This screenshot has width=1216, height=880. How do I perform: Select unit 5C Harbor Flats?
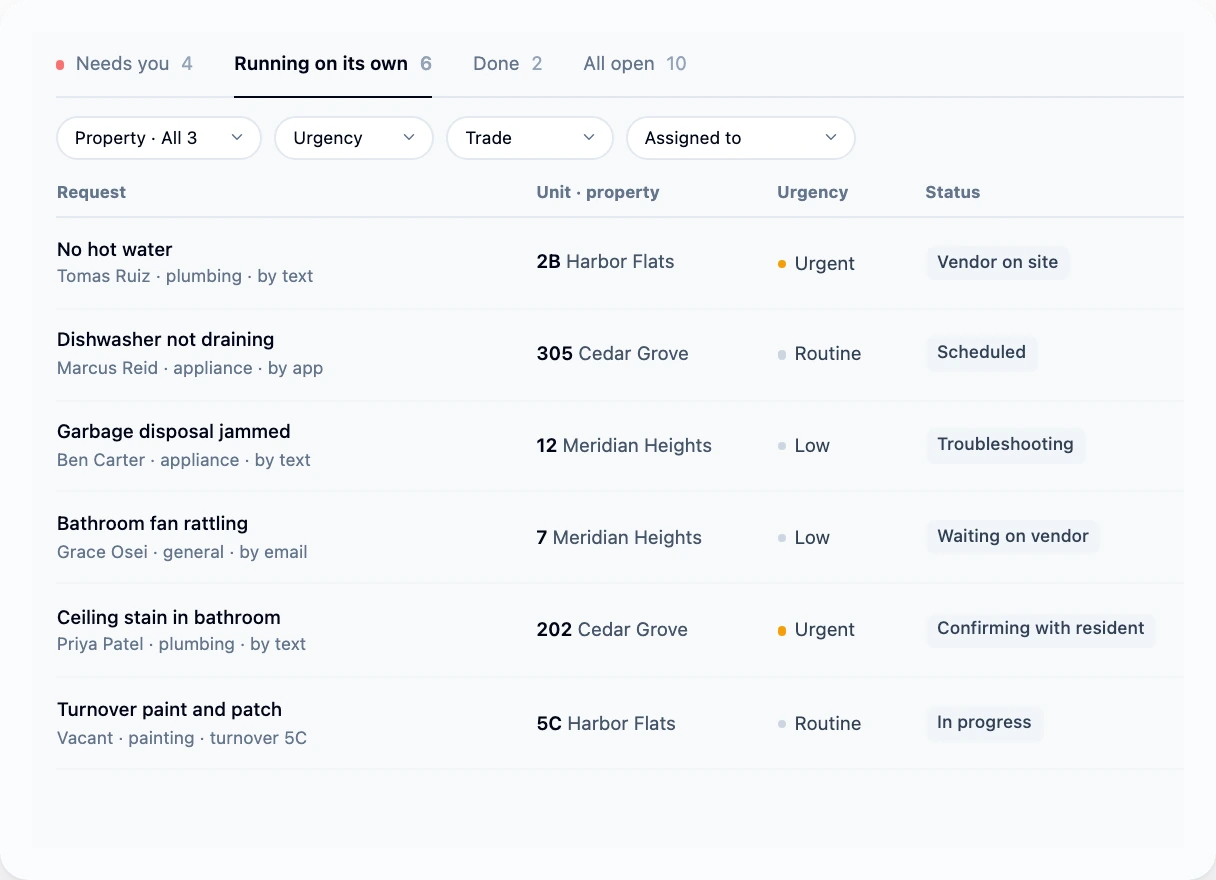pos(606,724)
